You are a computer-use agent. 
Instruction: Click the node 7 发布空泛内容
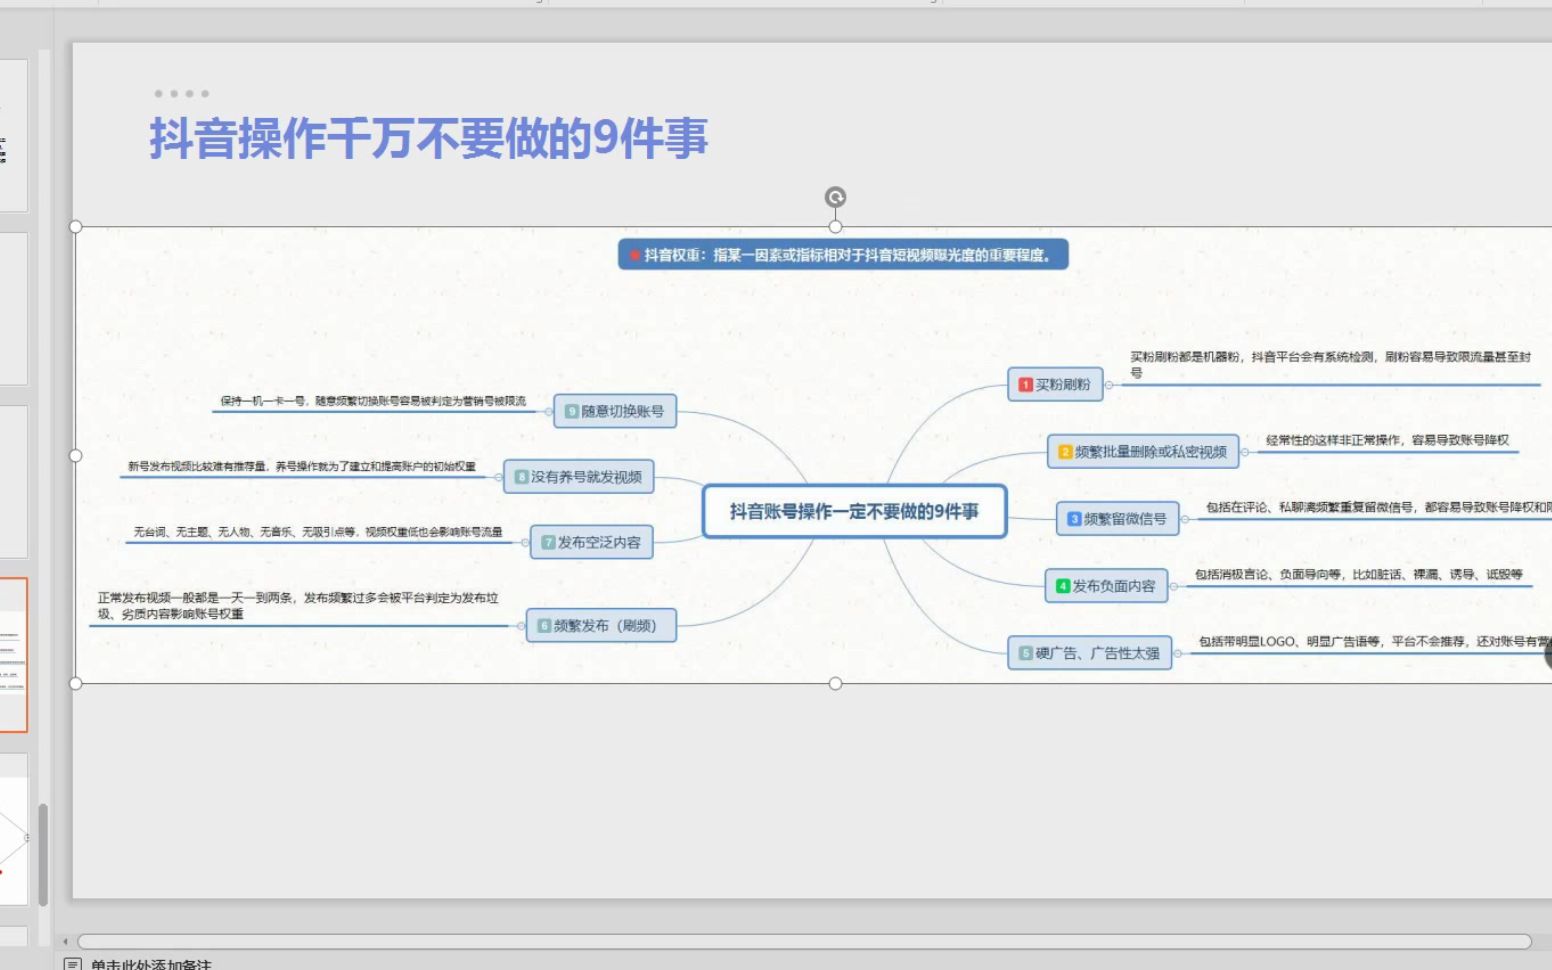[591, 542]
